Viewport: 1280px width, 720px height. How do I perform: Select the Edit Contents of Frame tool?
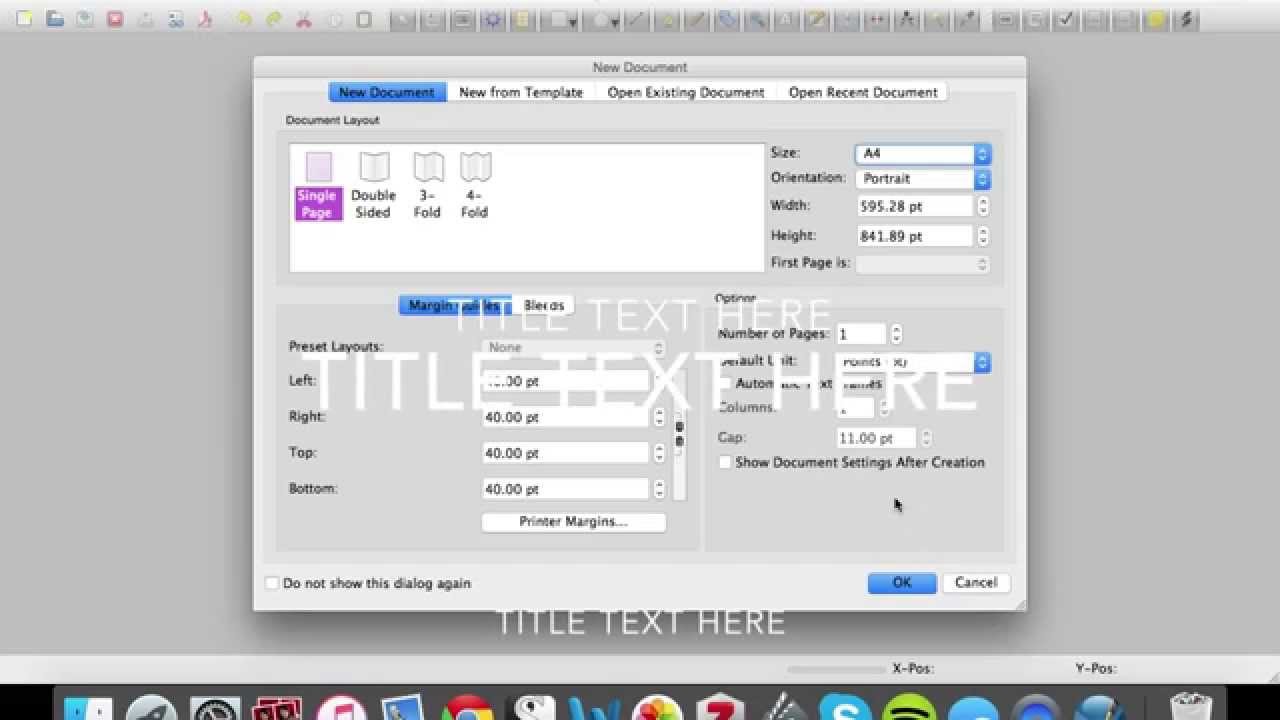(786, 19)
